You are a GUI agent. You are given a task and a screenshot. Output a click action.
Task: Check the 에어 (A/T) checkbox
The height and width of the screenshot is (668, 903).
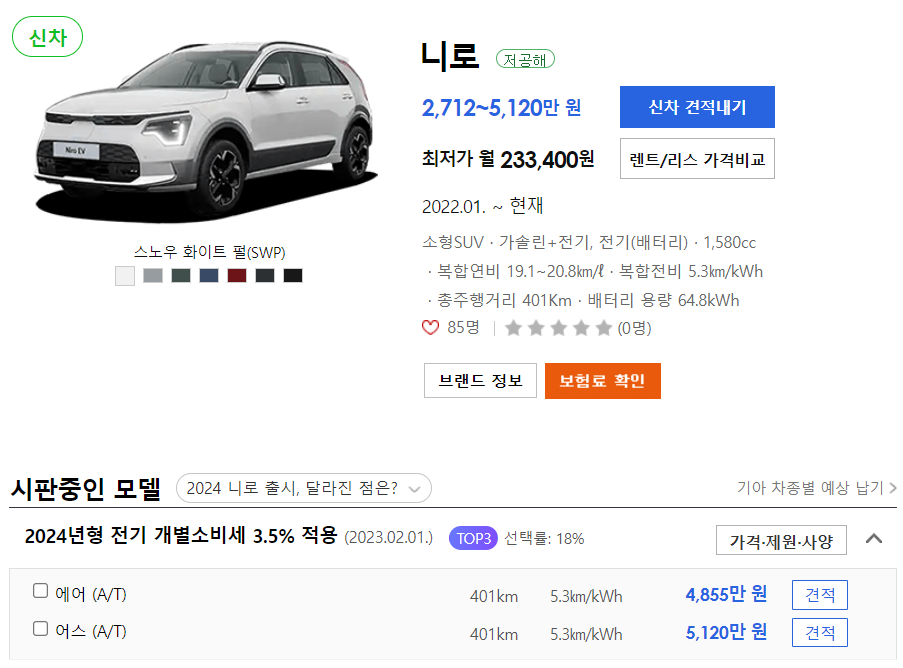pos(40,591)
